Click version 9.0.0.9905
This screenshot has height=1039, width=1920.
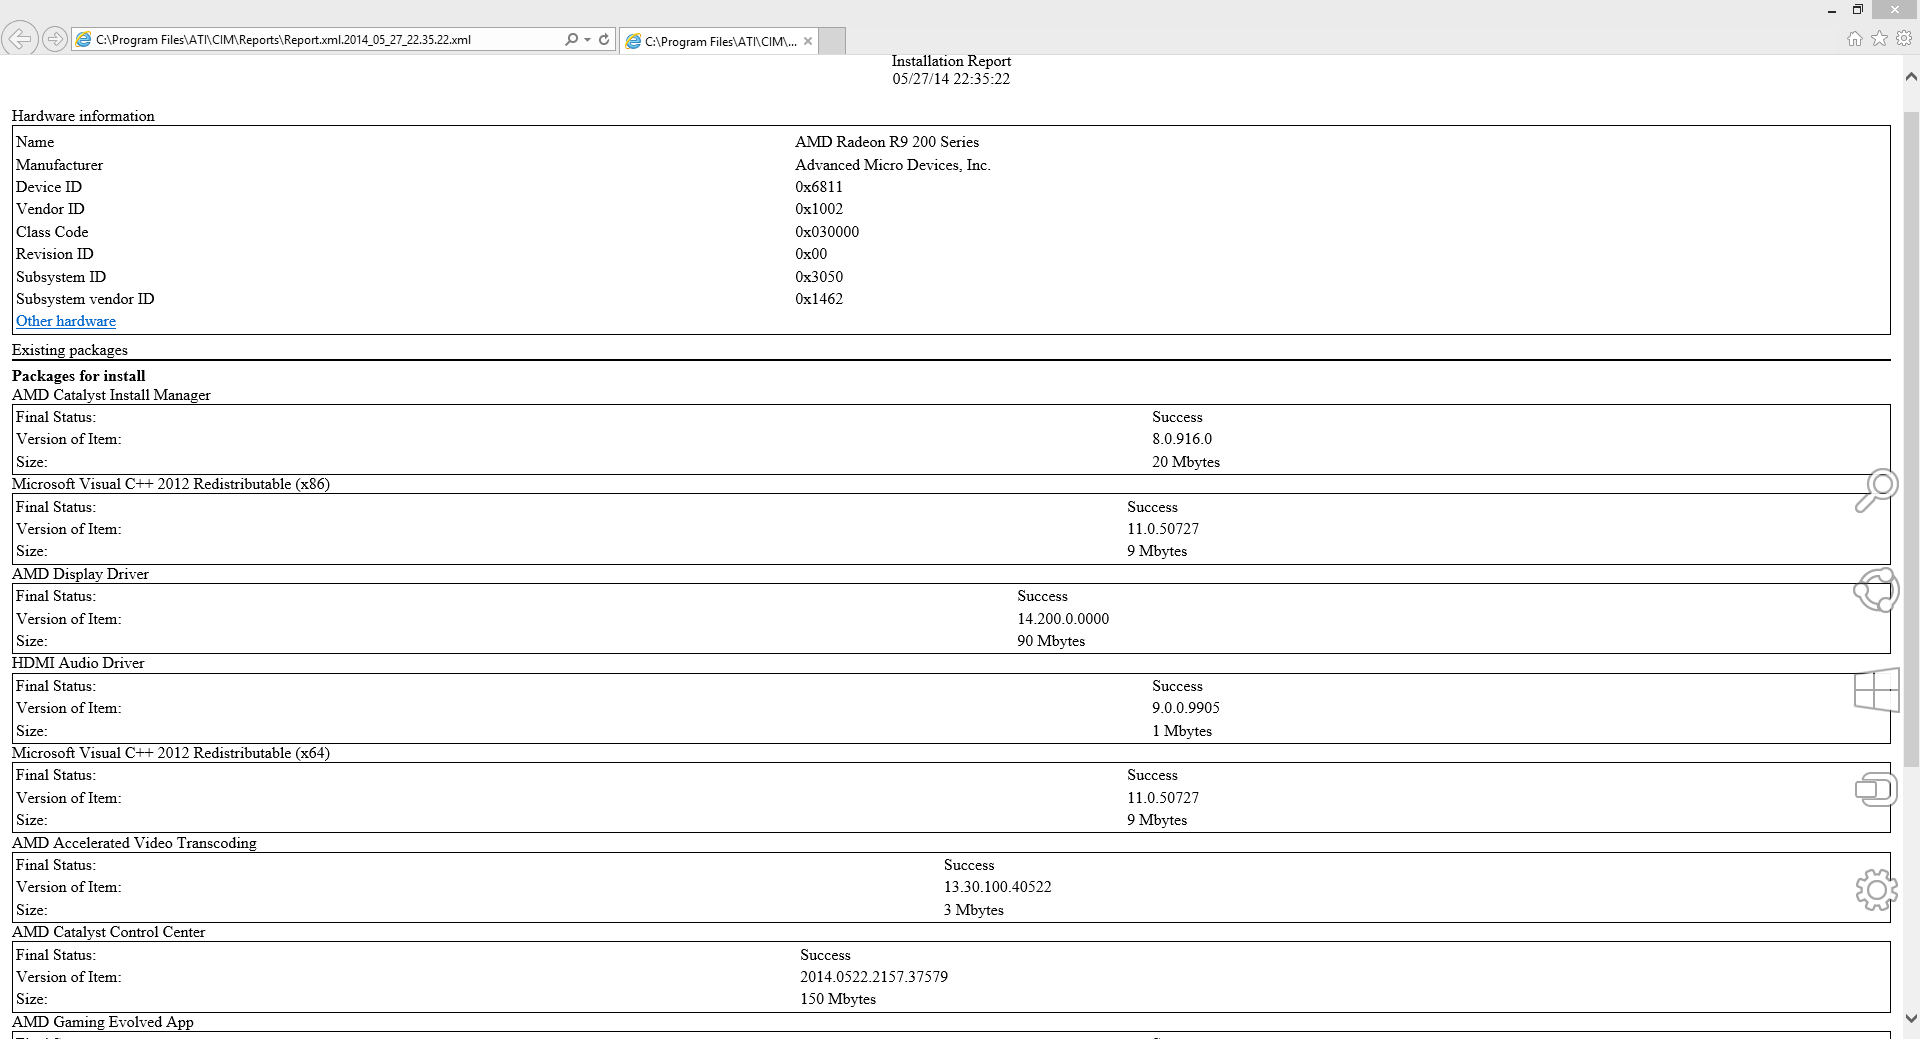(x=1186, y=708)
